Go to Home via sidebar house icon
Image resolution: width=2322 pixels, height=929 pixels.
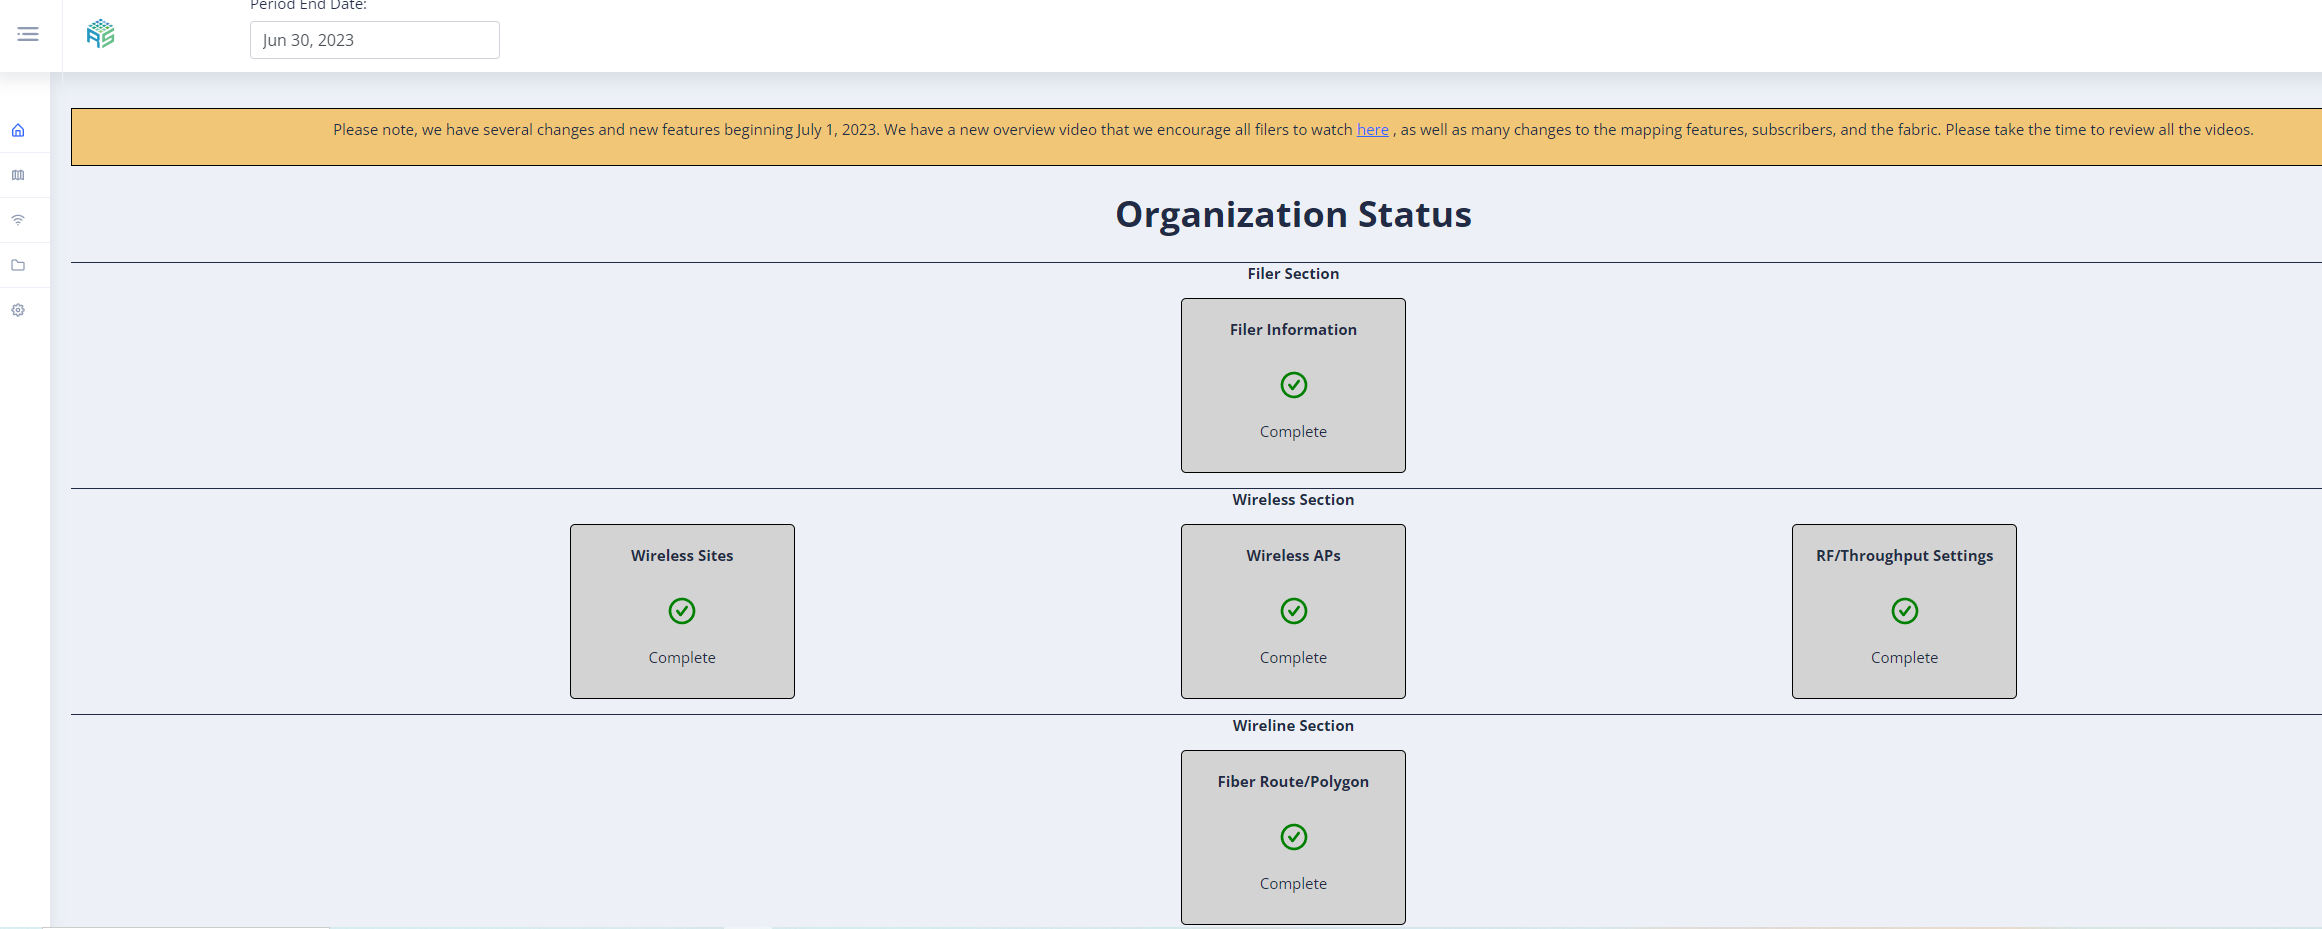[x=18, y=130]
